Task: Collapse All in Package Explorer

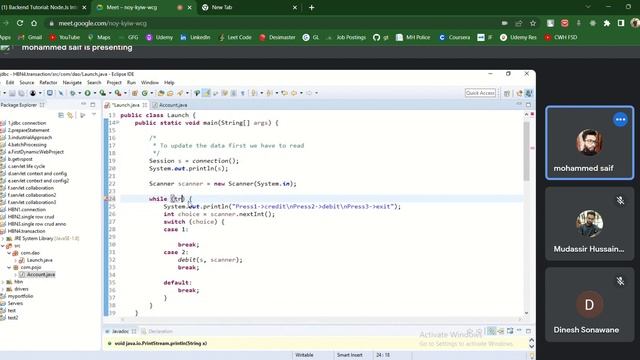Action: pos(60,115)
